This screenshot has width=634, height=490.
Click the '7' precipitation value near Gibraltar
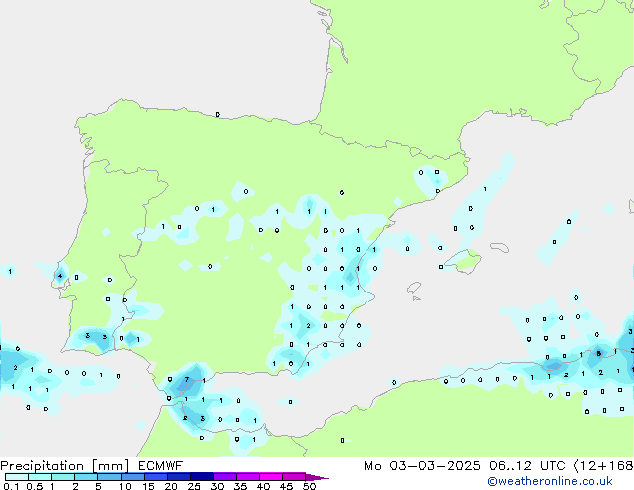(186, 380)
